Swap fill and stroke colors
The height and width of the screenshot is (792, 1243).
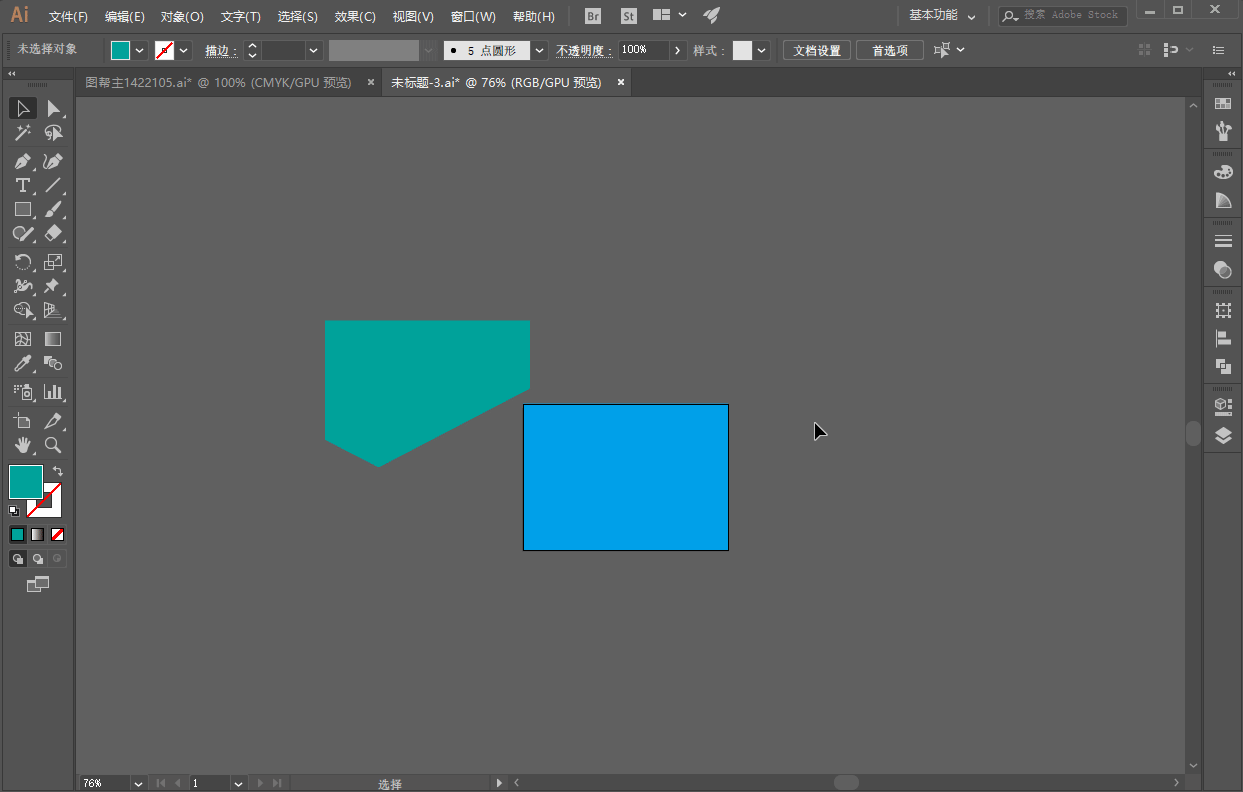coord(58,471)
